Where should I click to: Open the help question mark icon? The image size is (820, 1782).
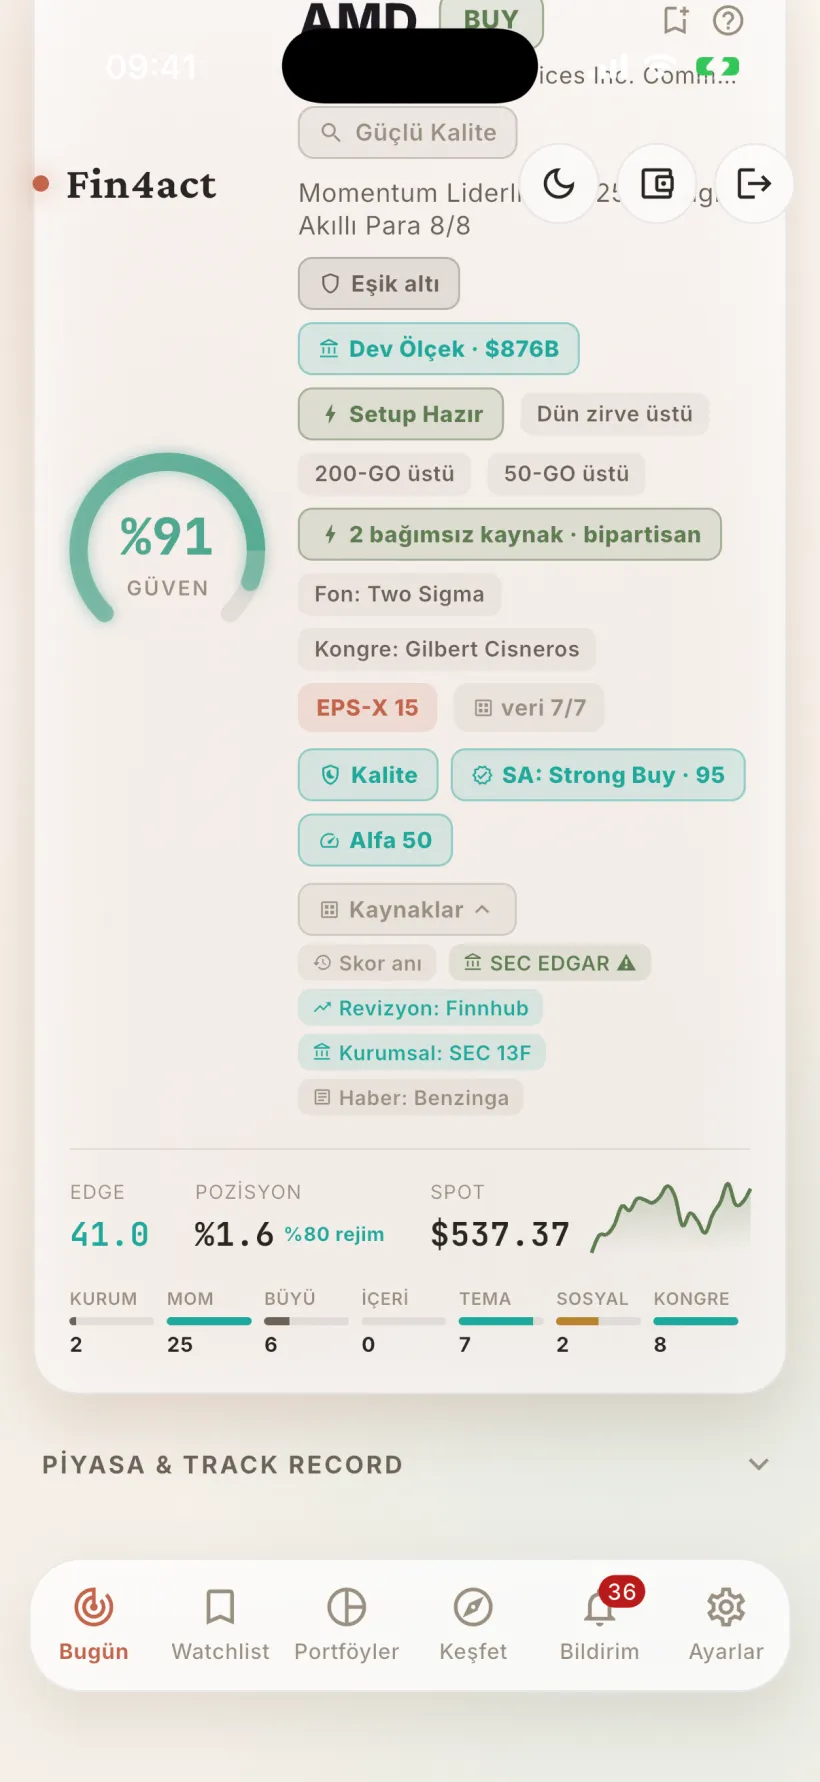click(728, 20)
